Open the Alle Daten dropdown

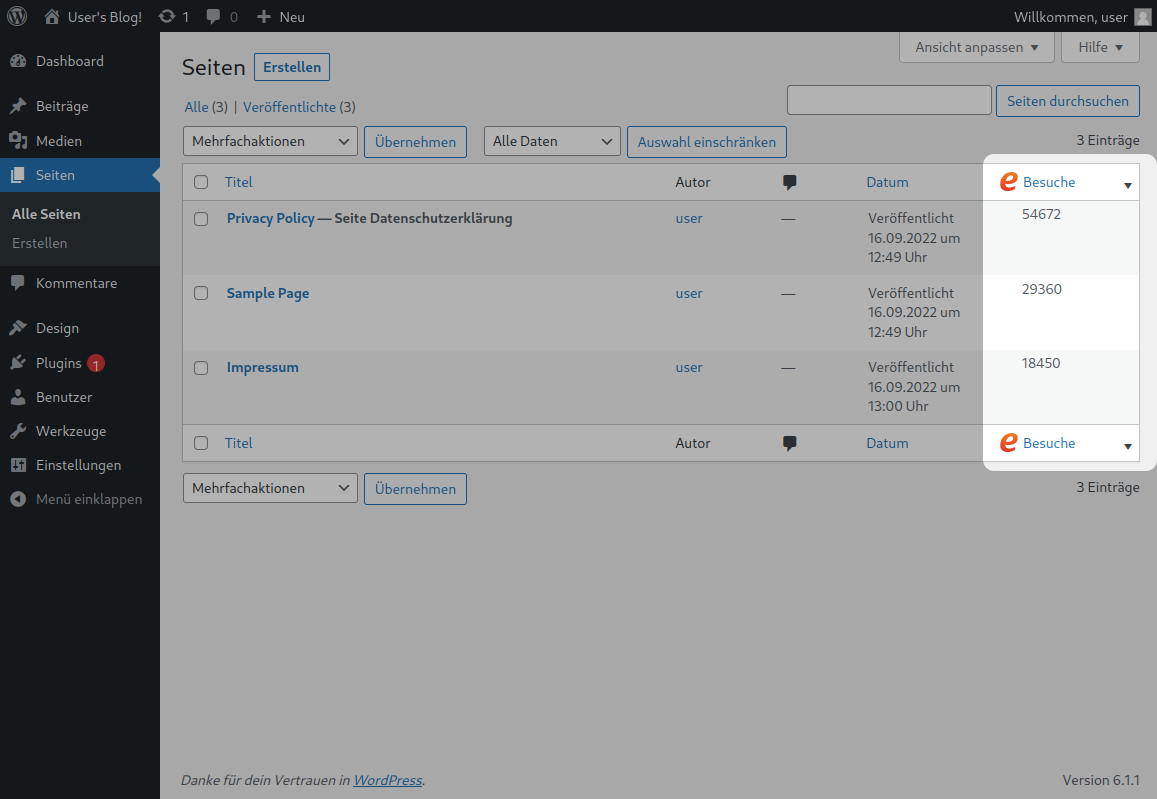(x=552, y=141)
